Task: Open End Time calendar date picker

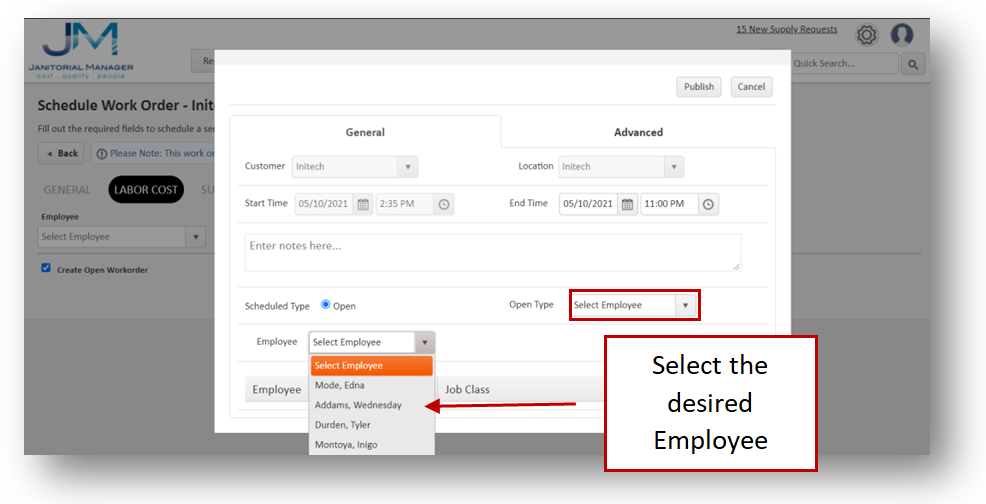Action: tap(627, 204)
